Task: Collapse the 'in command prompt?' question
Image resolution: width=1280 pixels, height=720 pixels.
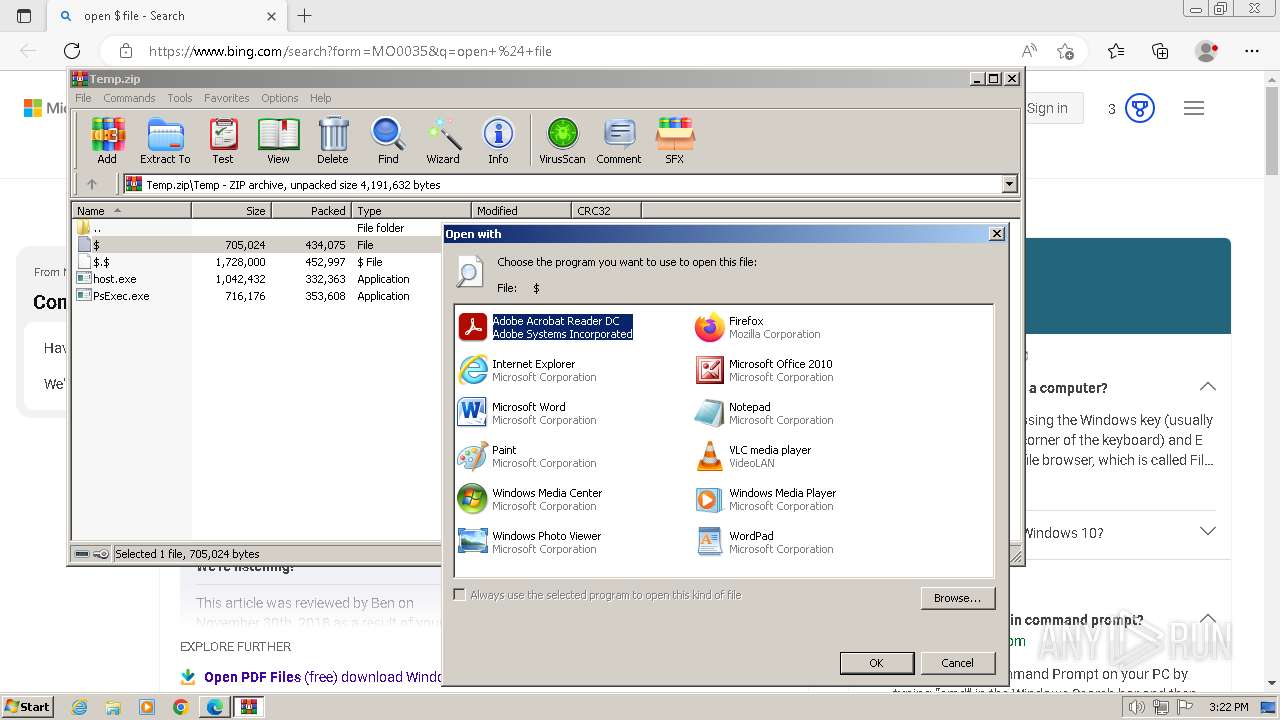Action: click(x=1208, y=620)
